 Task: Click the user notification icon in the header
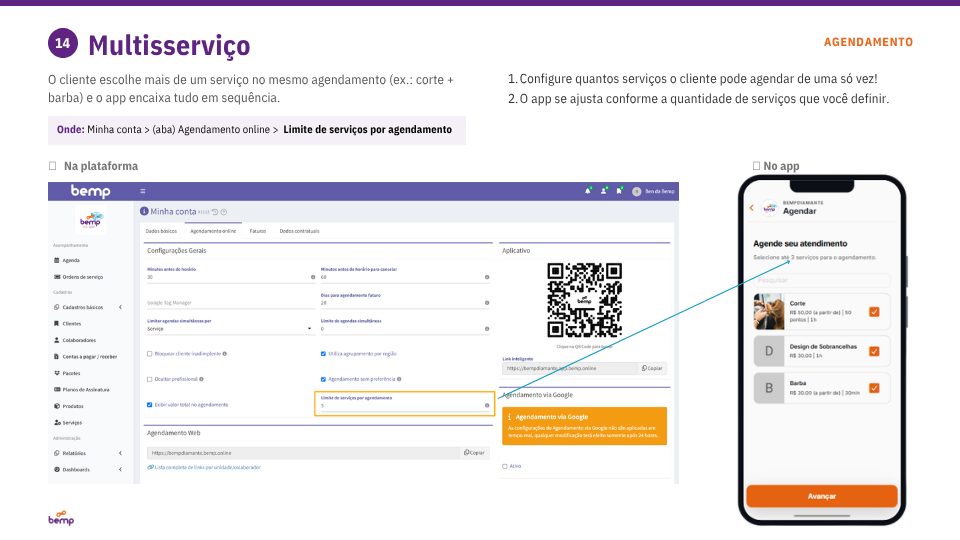click(x=604, y=191)
